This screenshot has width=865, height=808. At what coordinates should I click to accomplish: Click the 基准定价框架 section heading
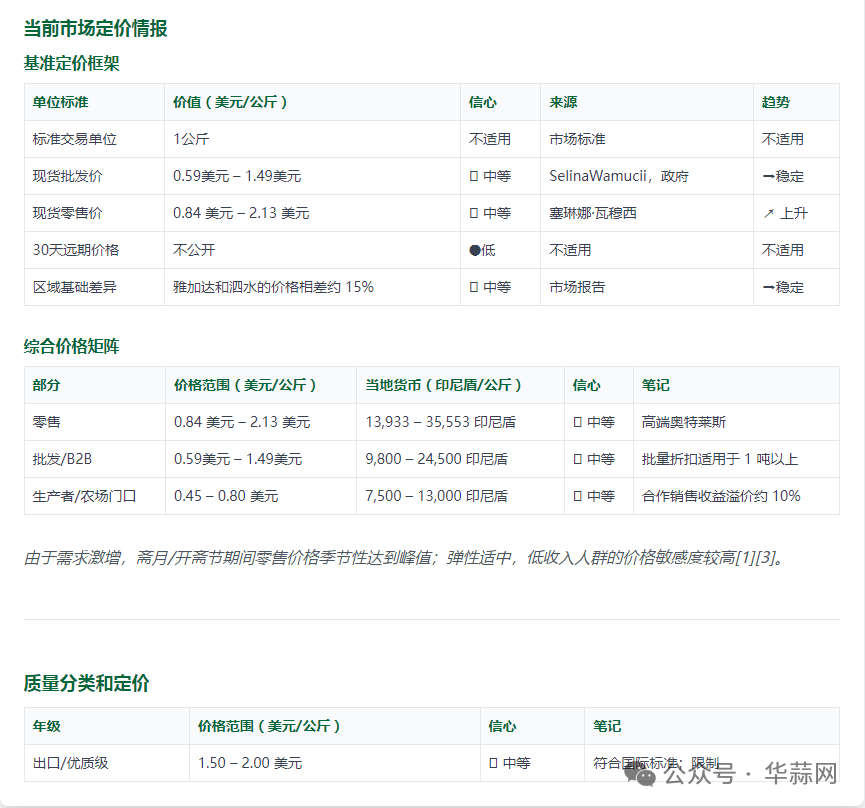69,63
